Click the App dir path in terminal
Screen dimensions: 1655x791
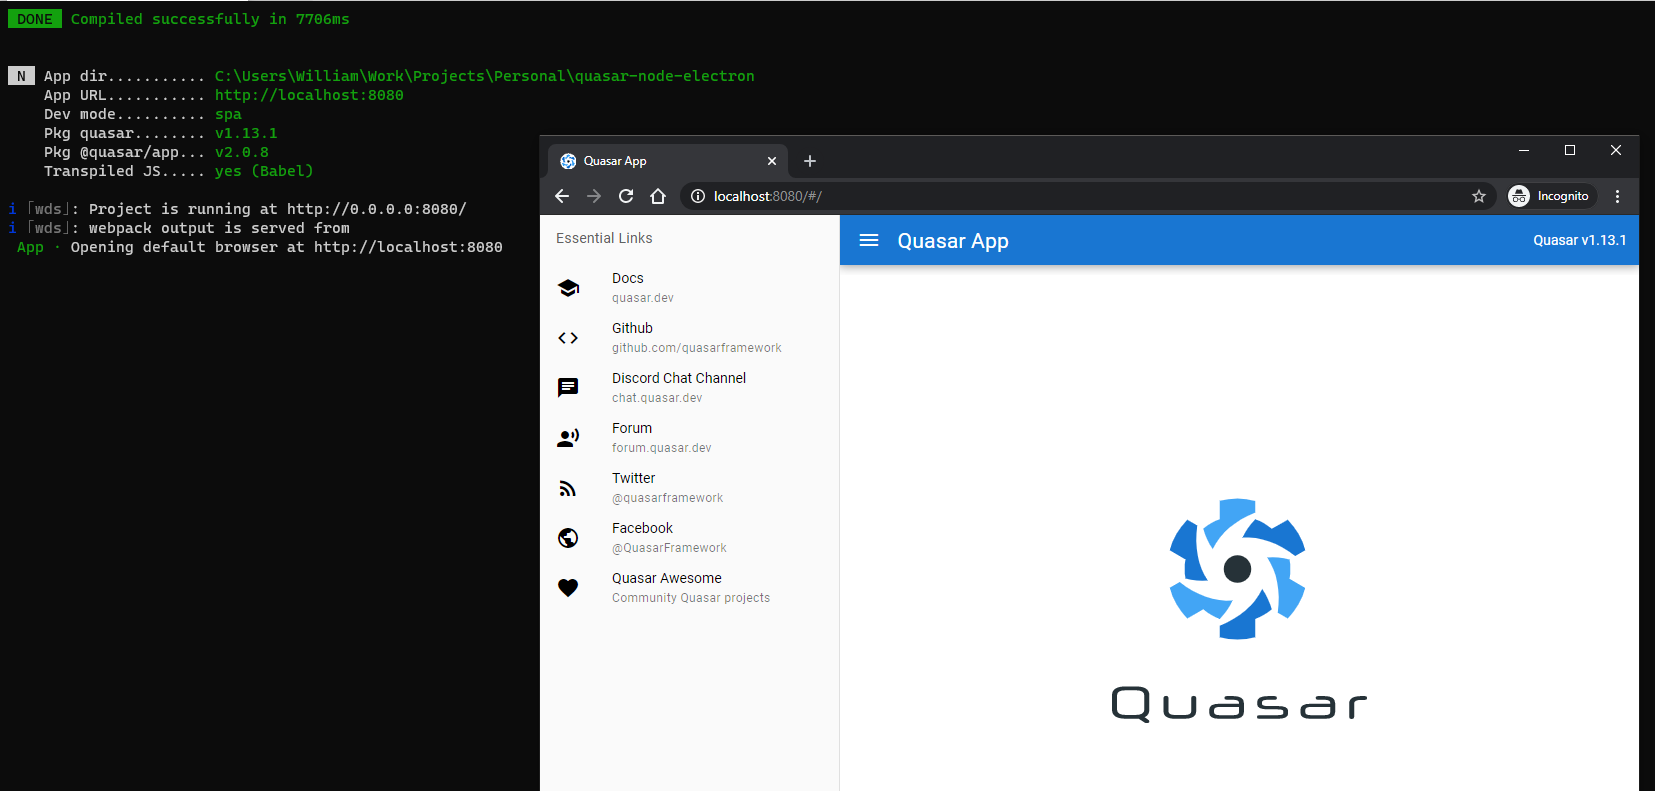[485, 76]
